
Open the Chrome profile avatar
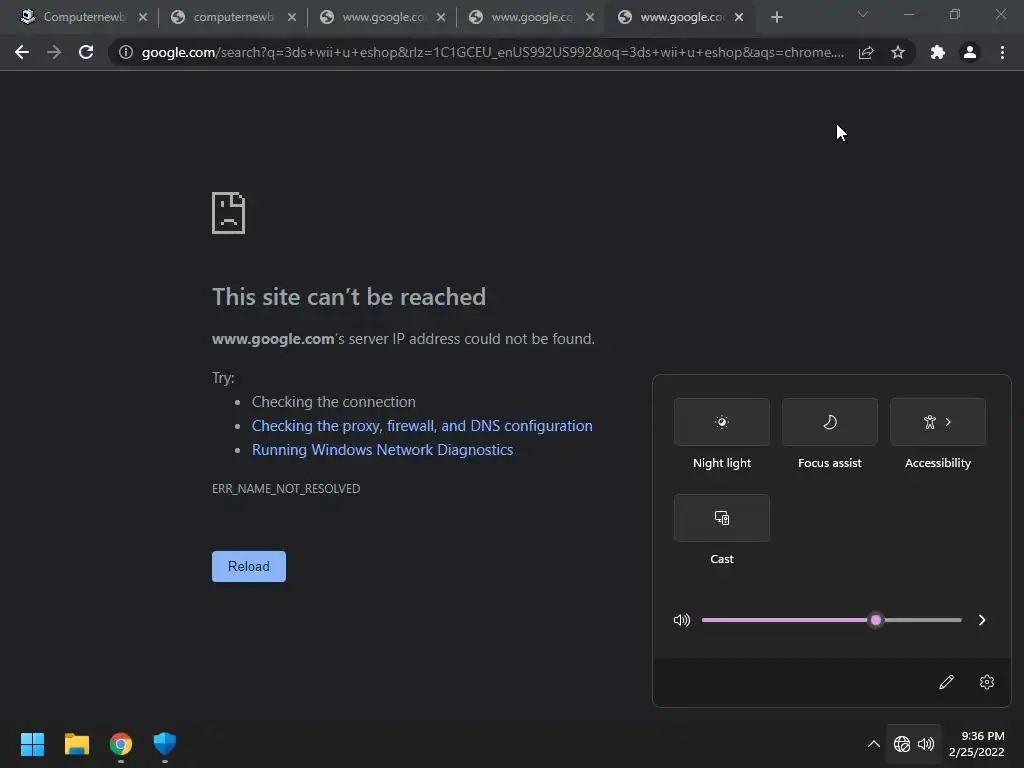click(970, 52)
